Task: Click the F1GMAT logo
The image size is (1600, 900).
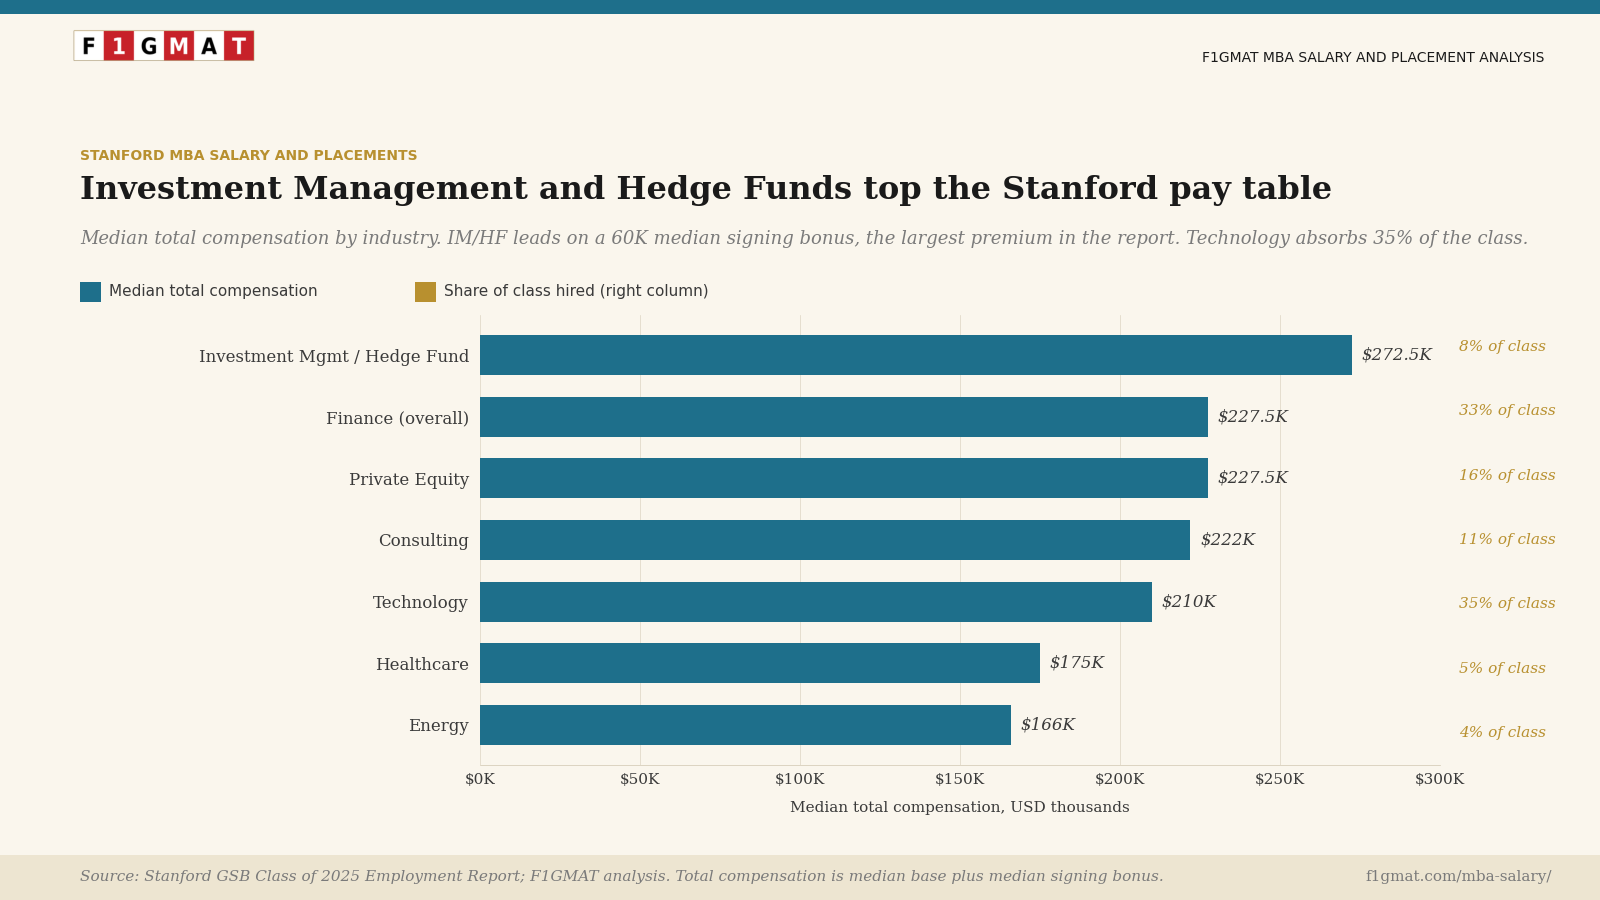Action: (164, 46)
